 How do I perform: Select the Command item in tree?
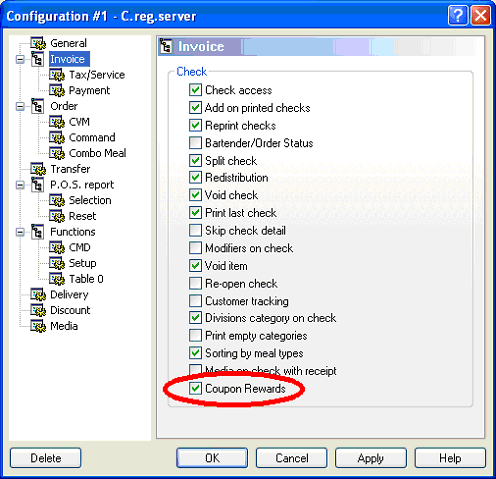pyautogui.click(x=92, y=137)
